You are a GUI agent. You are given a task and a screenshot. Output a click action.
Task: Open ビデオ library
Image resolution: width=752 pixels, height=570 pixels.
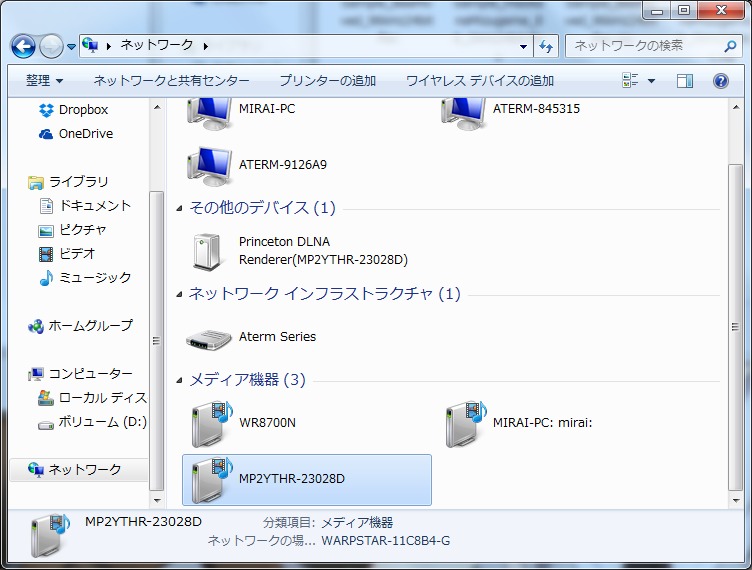[67, 254]
